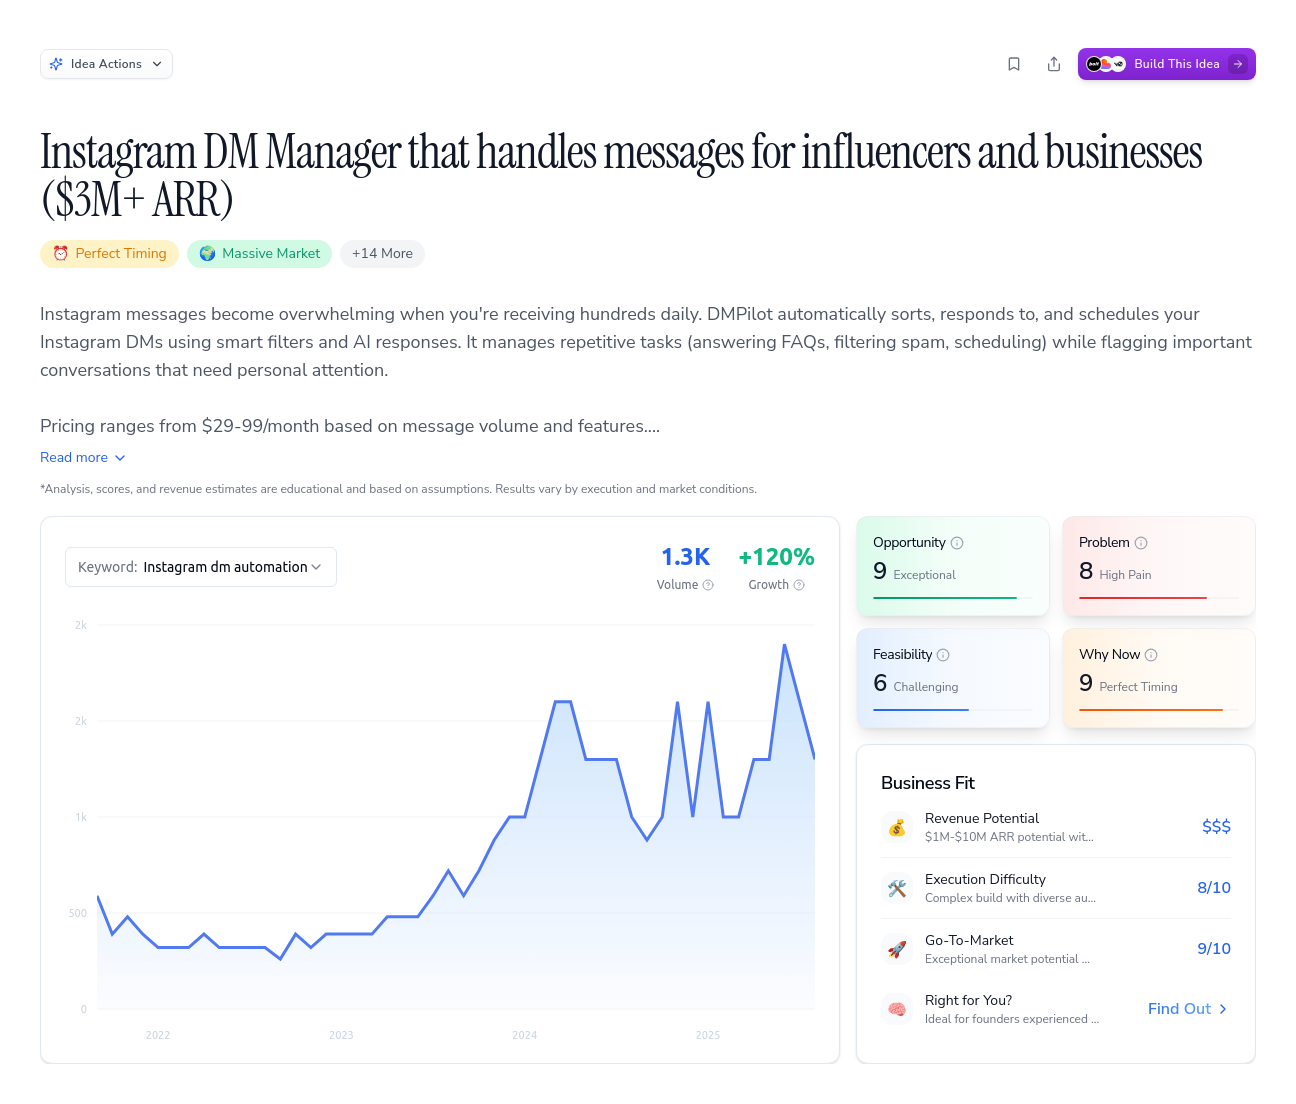Open the Idea Actions dropdown
The image size is (1296, 1104).
106,64
